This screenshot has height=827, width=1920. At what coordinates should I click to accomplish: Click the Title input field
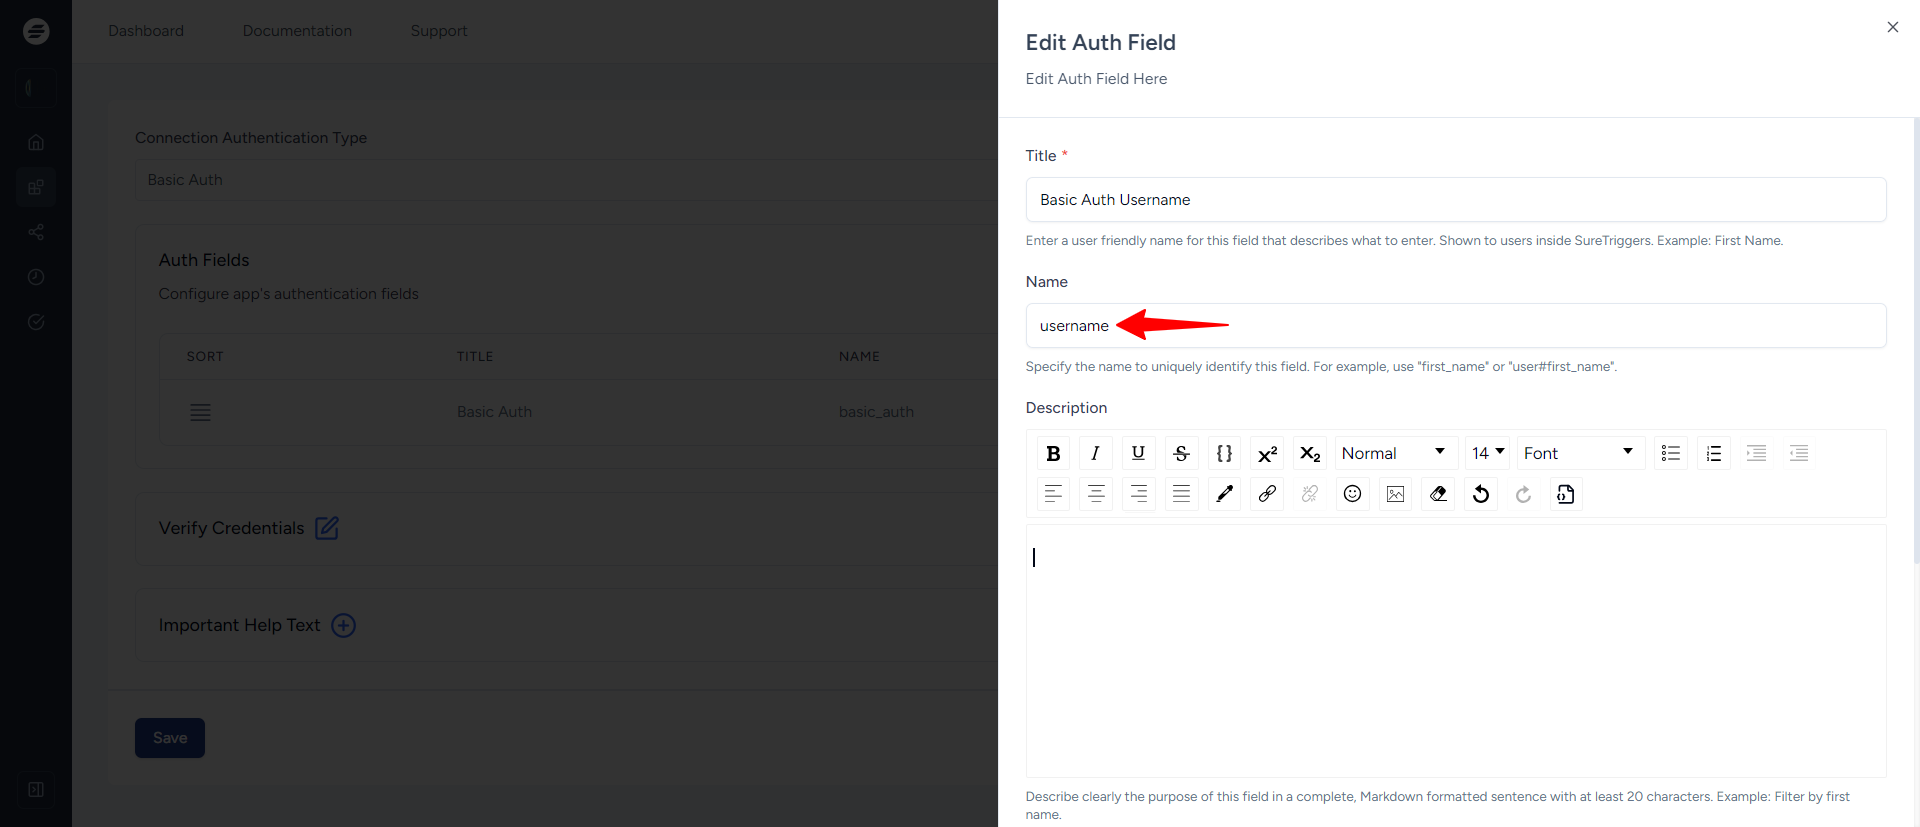[1455, 200]
